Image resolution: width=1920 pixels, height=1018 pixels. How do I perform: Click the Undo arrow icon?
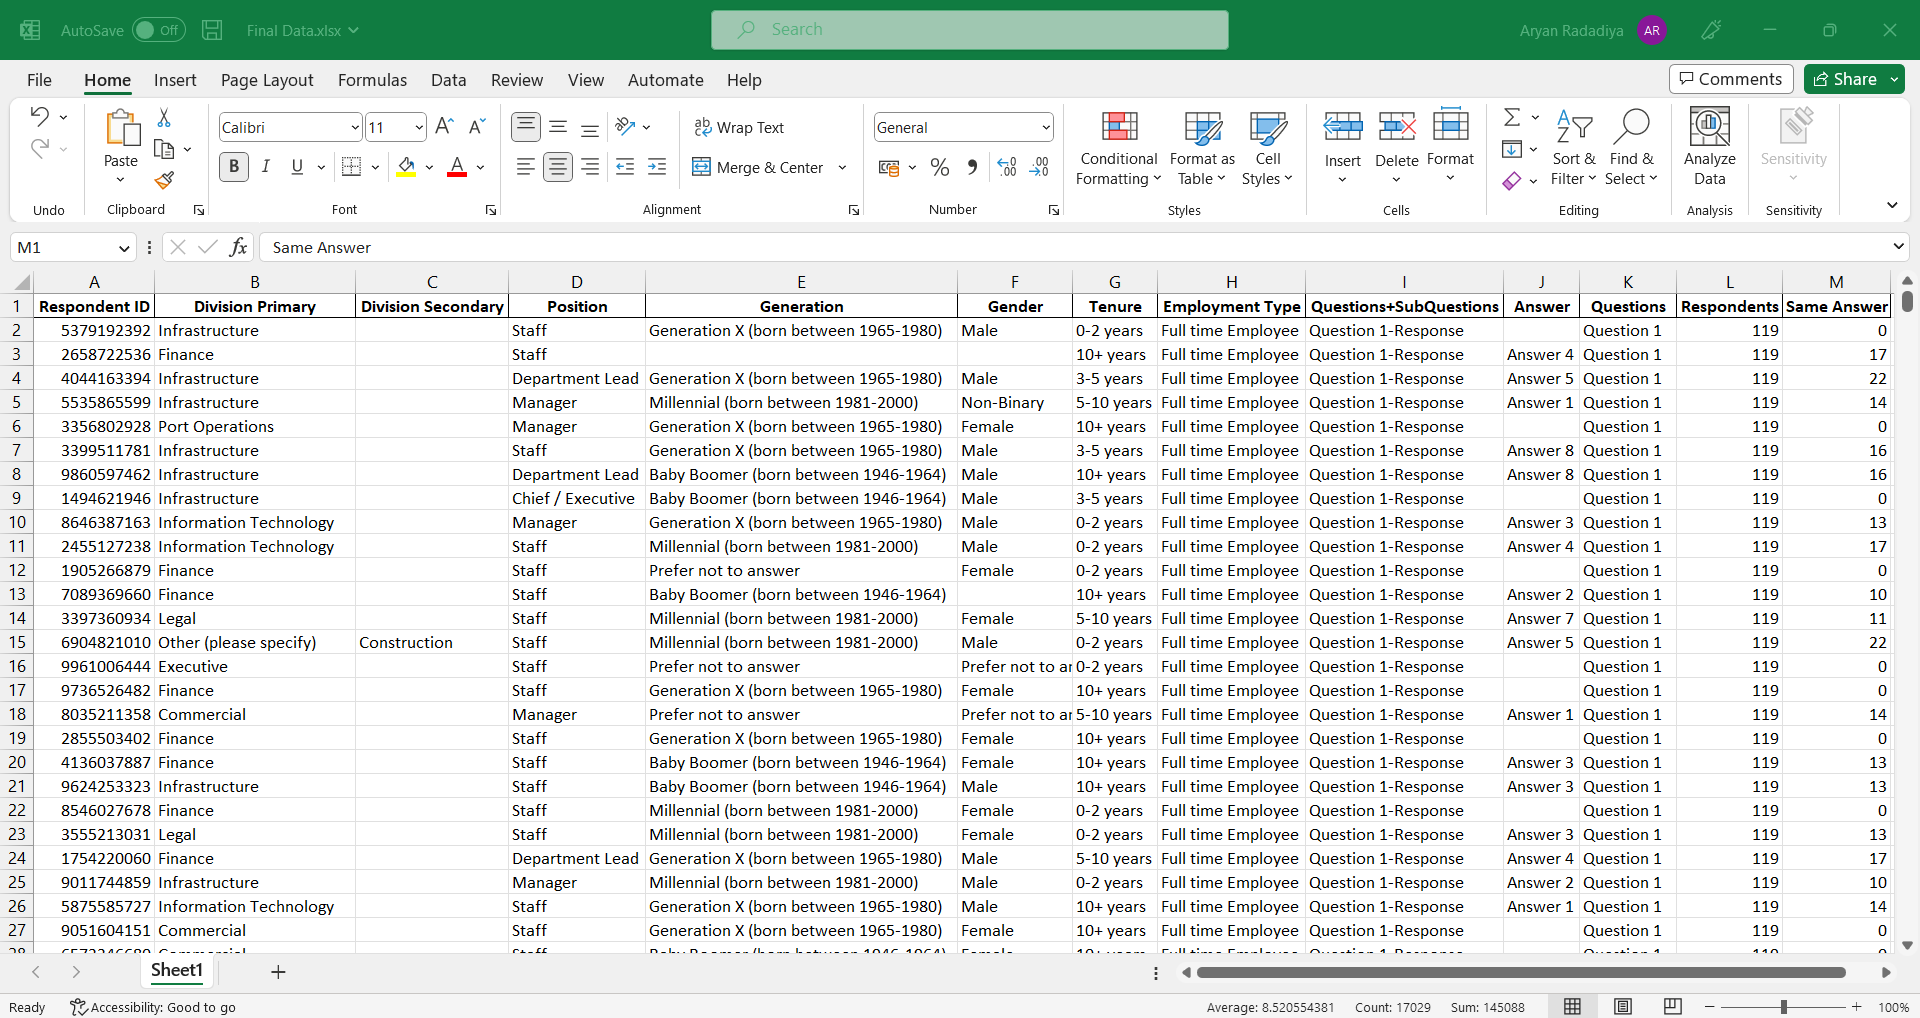pos(39,117)
